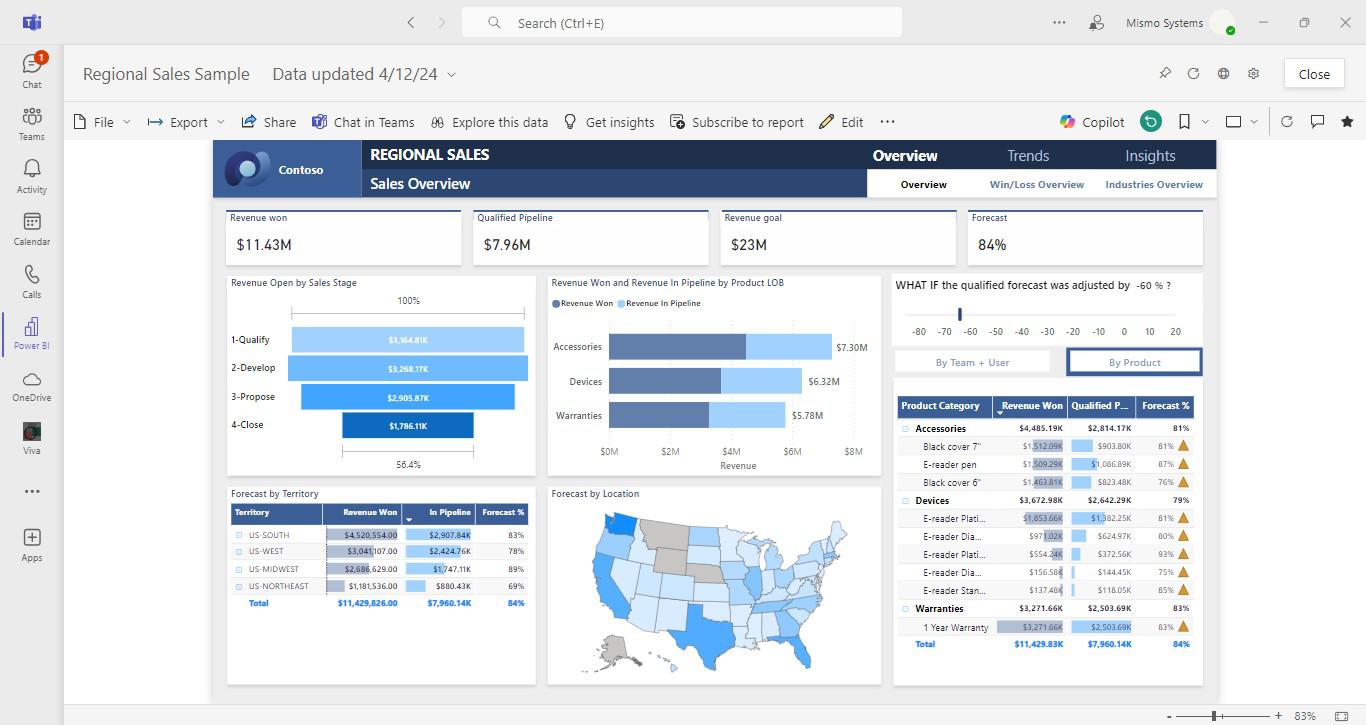Click the Subscribe to report button

(736, 122)
